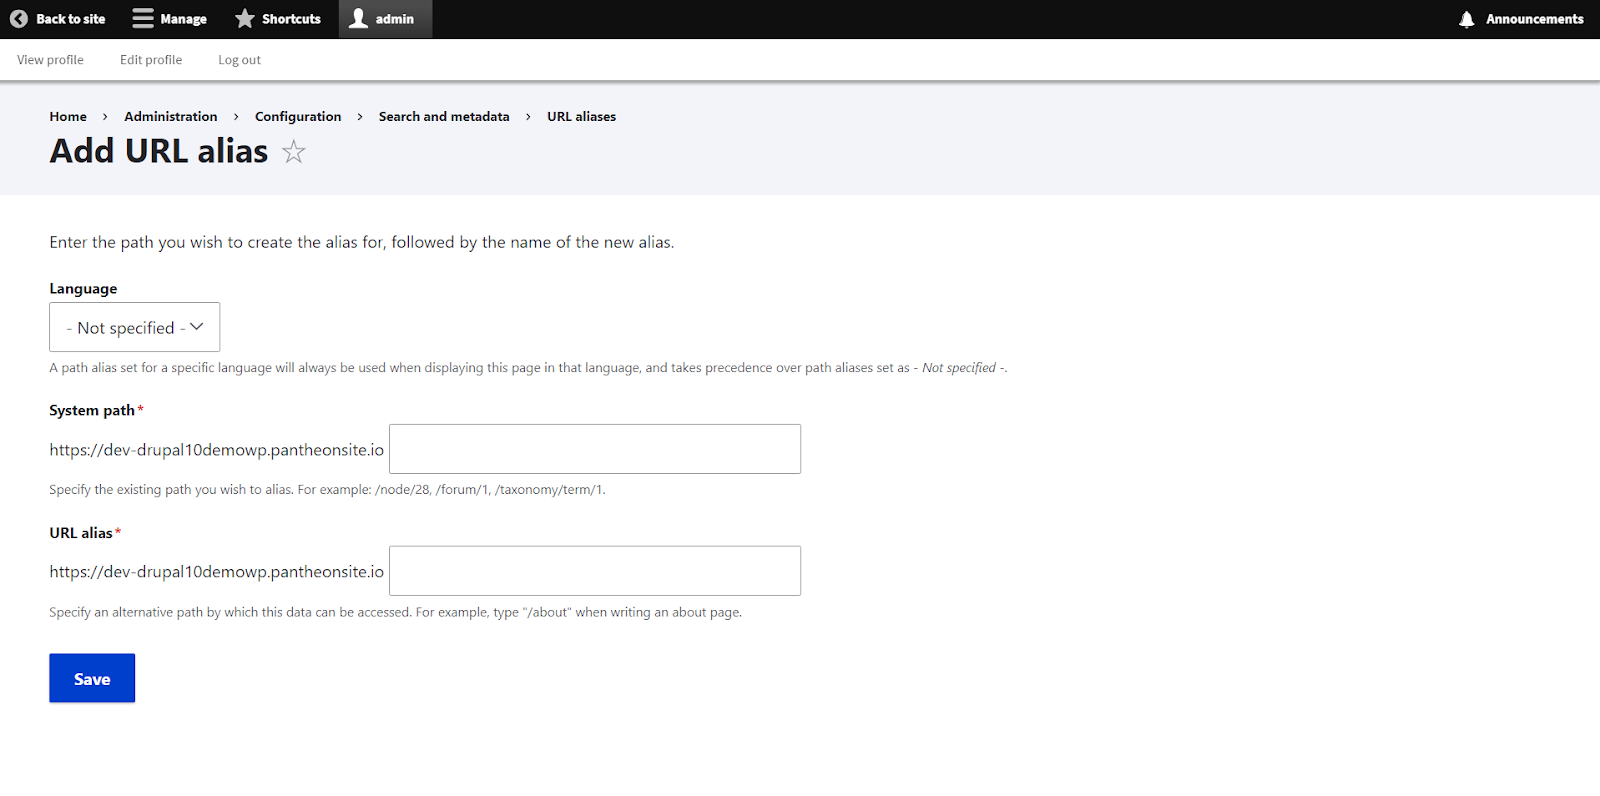Screen dimensions: 1600x796
Task: Click the 'Language' field label
Action: (83, 289)
